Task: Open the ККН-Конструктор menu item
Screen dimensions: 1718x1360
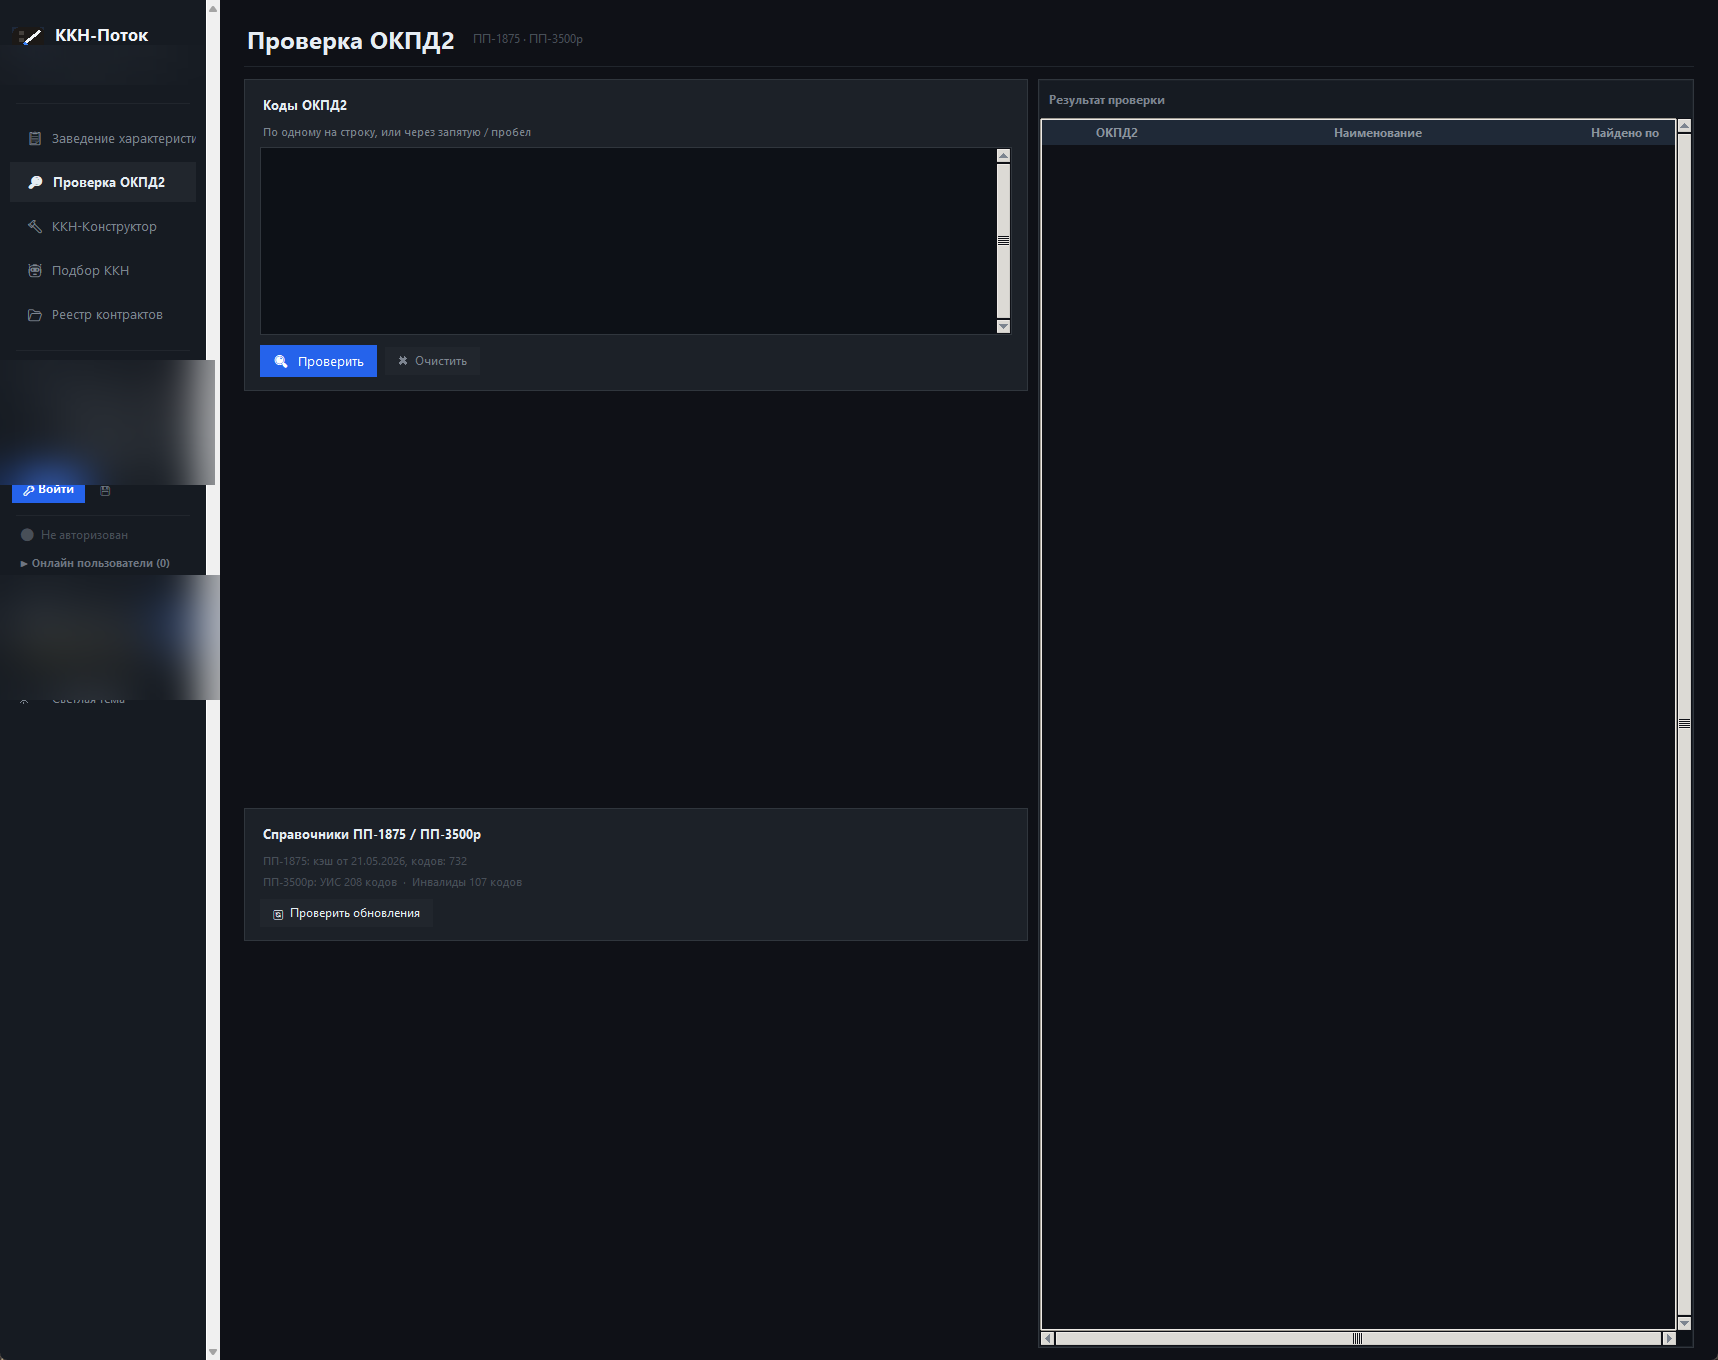Action: pyautogui.click(x=103, y=227)
